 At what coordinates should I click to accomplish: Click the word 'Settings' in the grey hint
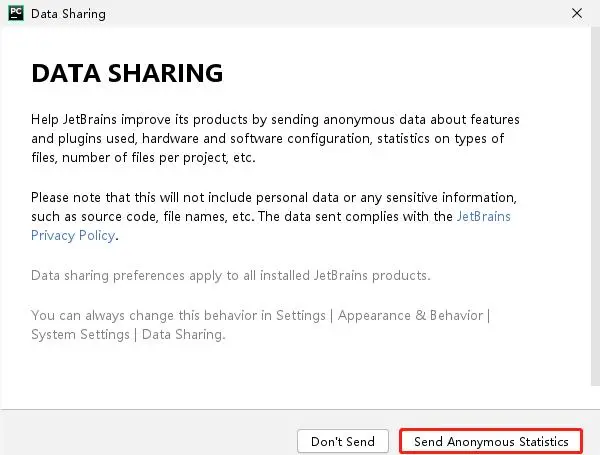(x=301, y=316)
